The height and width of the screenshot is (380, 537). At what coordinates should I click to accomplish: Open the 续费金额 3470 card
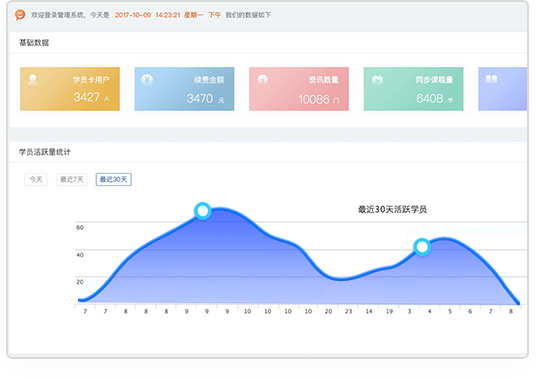click(x=185, y=89)
